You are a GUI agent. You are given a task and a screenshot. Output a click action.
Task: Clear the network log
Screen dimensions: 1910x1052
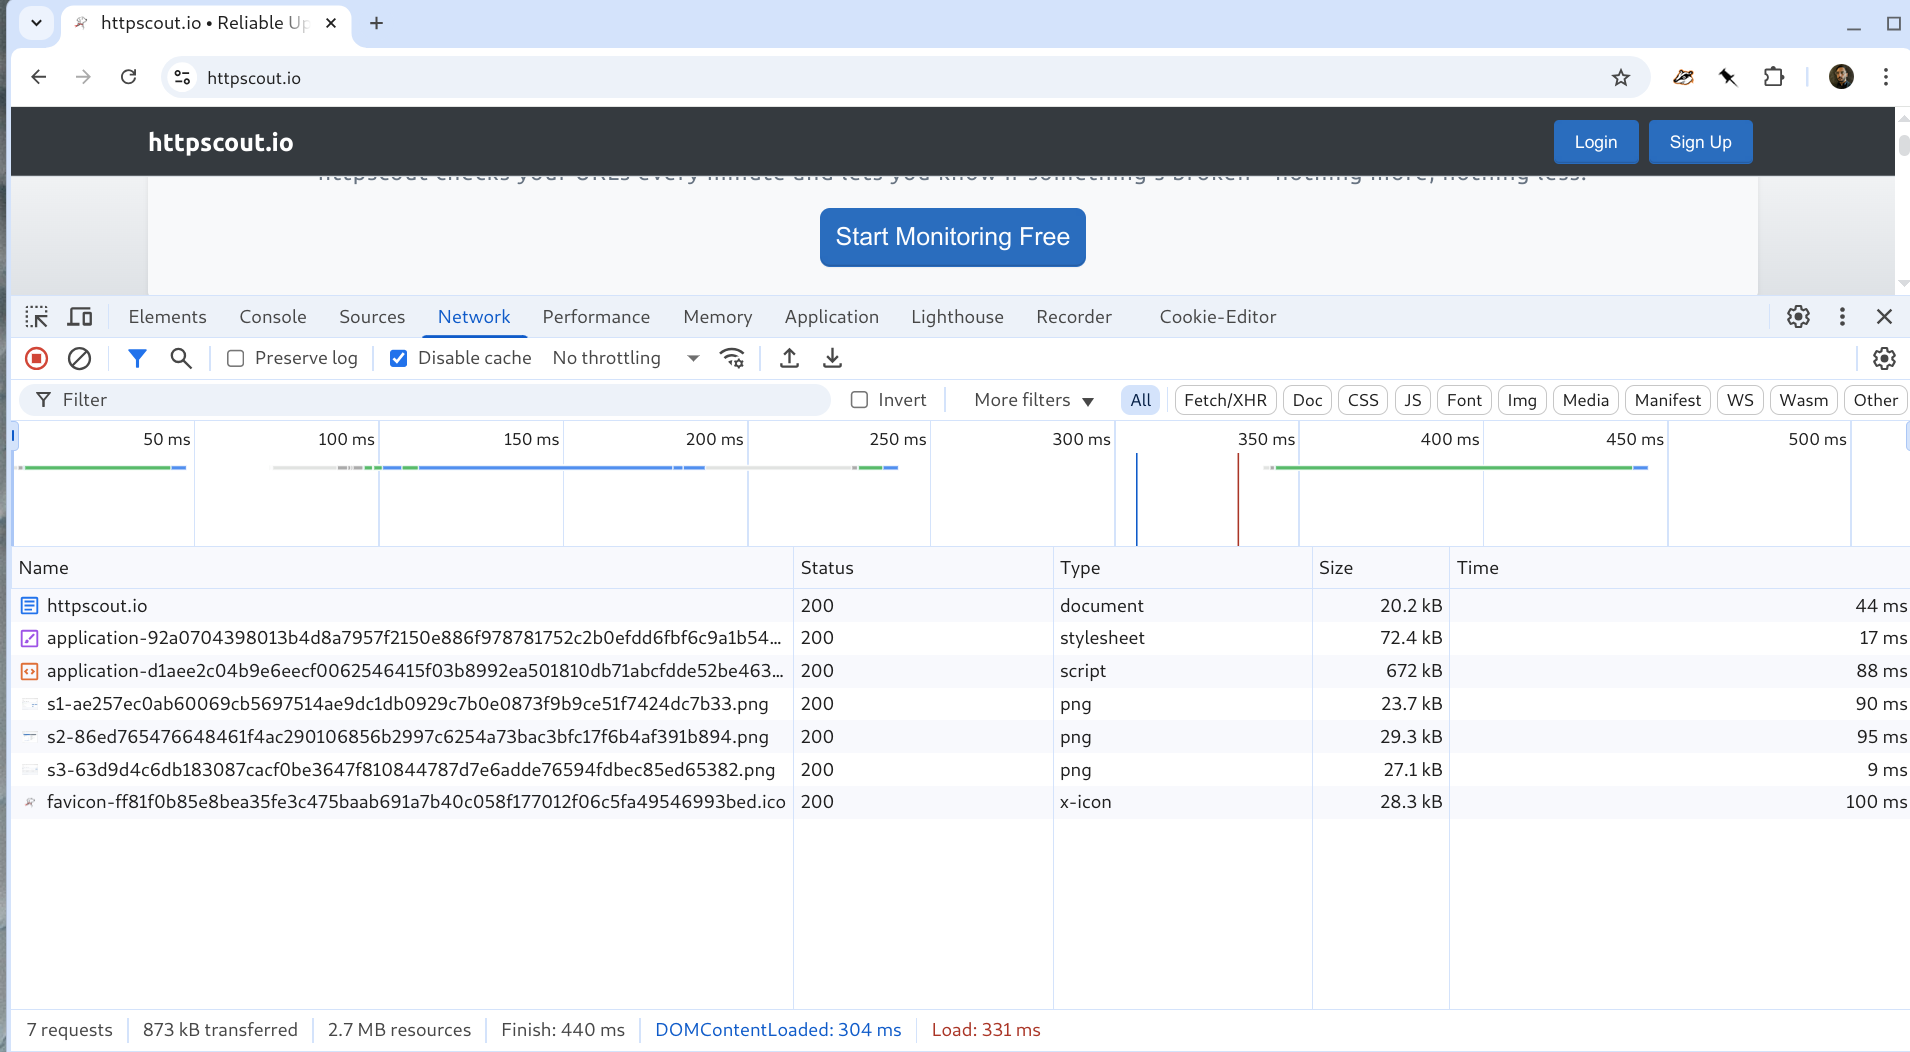80,358
